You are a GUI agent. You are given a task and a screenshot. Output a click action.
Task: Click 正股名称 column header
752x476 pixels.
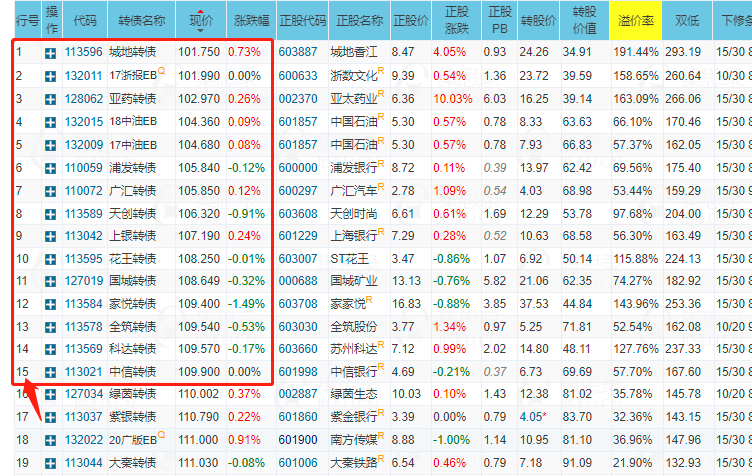point(359,21)
